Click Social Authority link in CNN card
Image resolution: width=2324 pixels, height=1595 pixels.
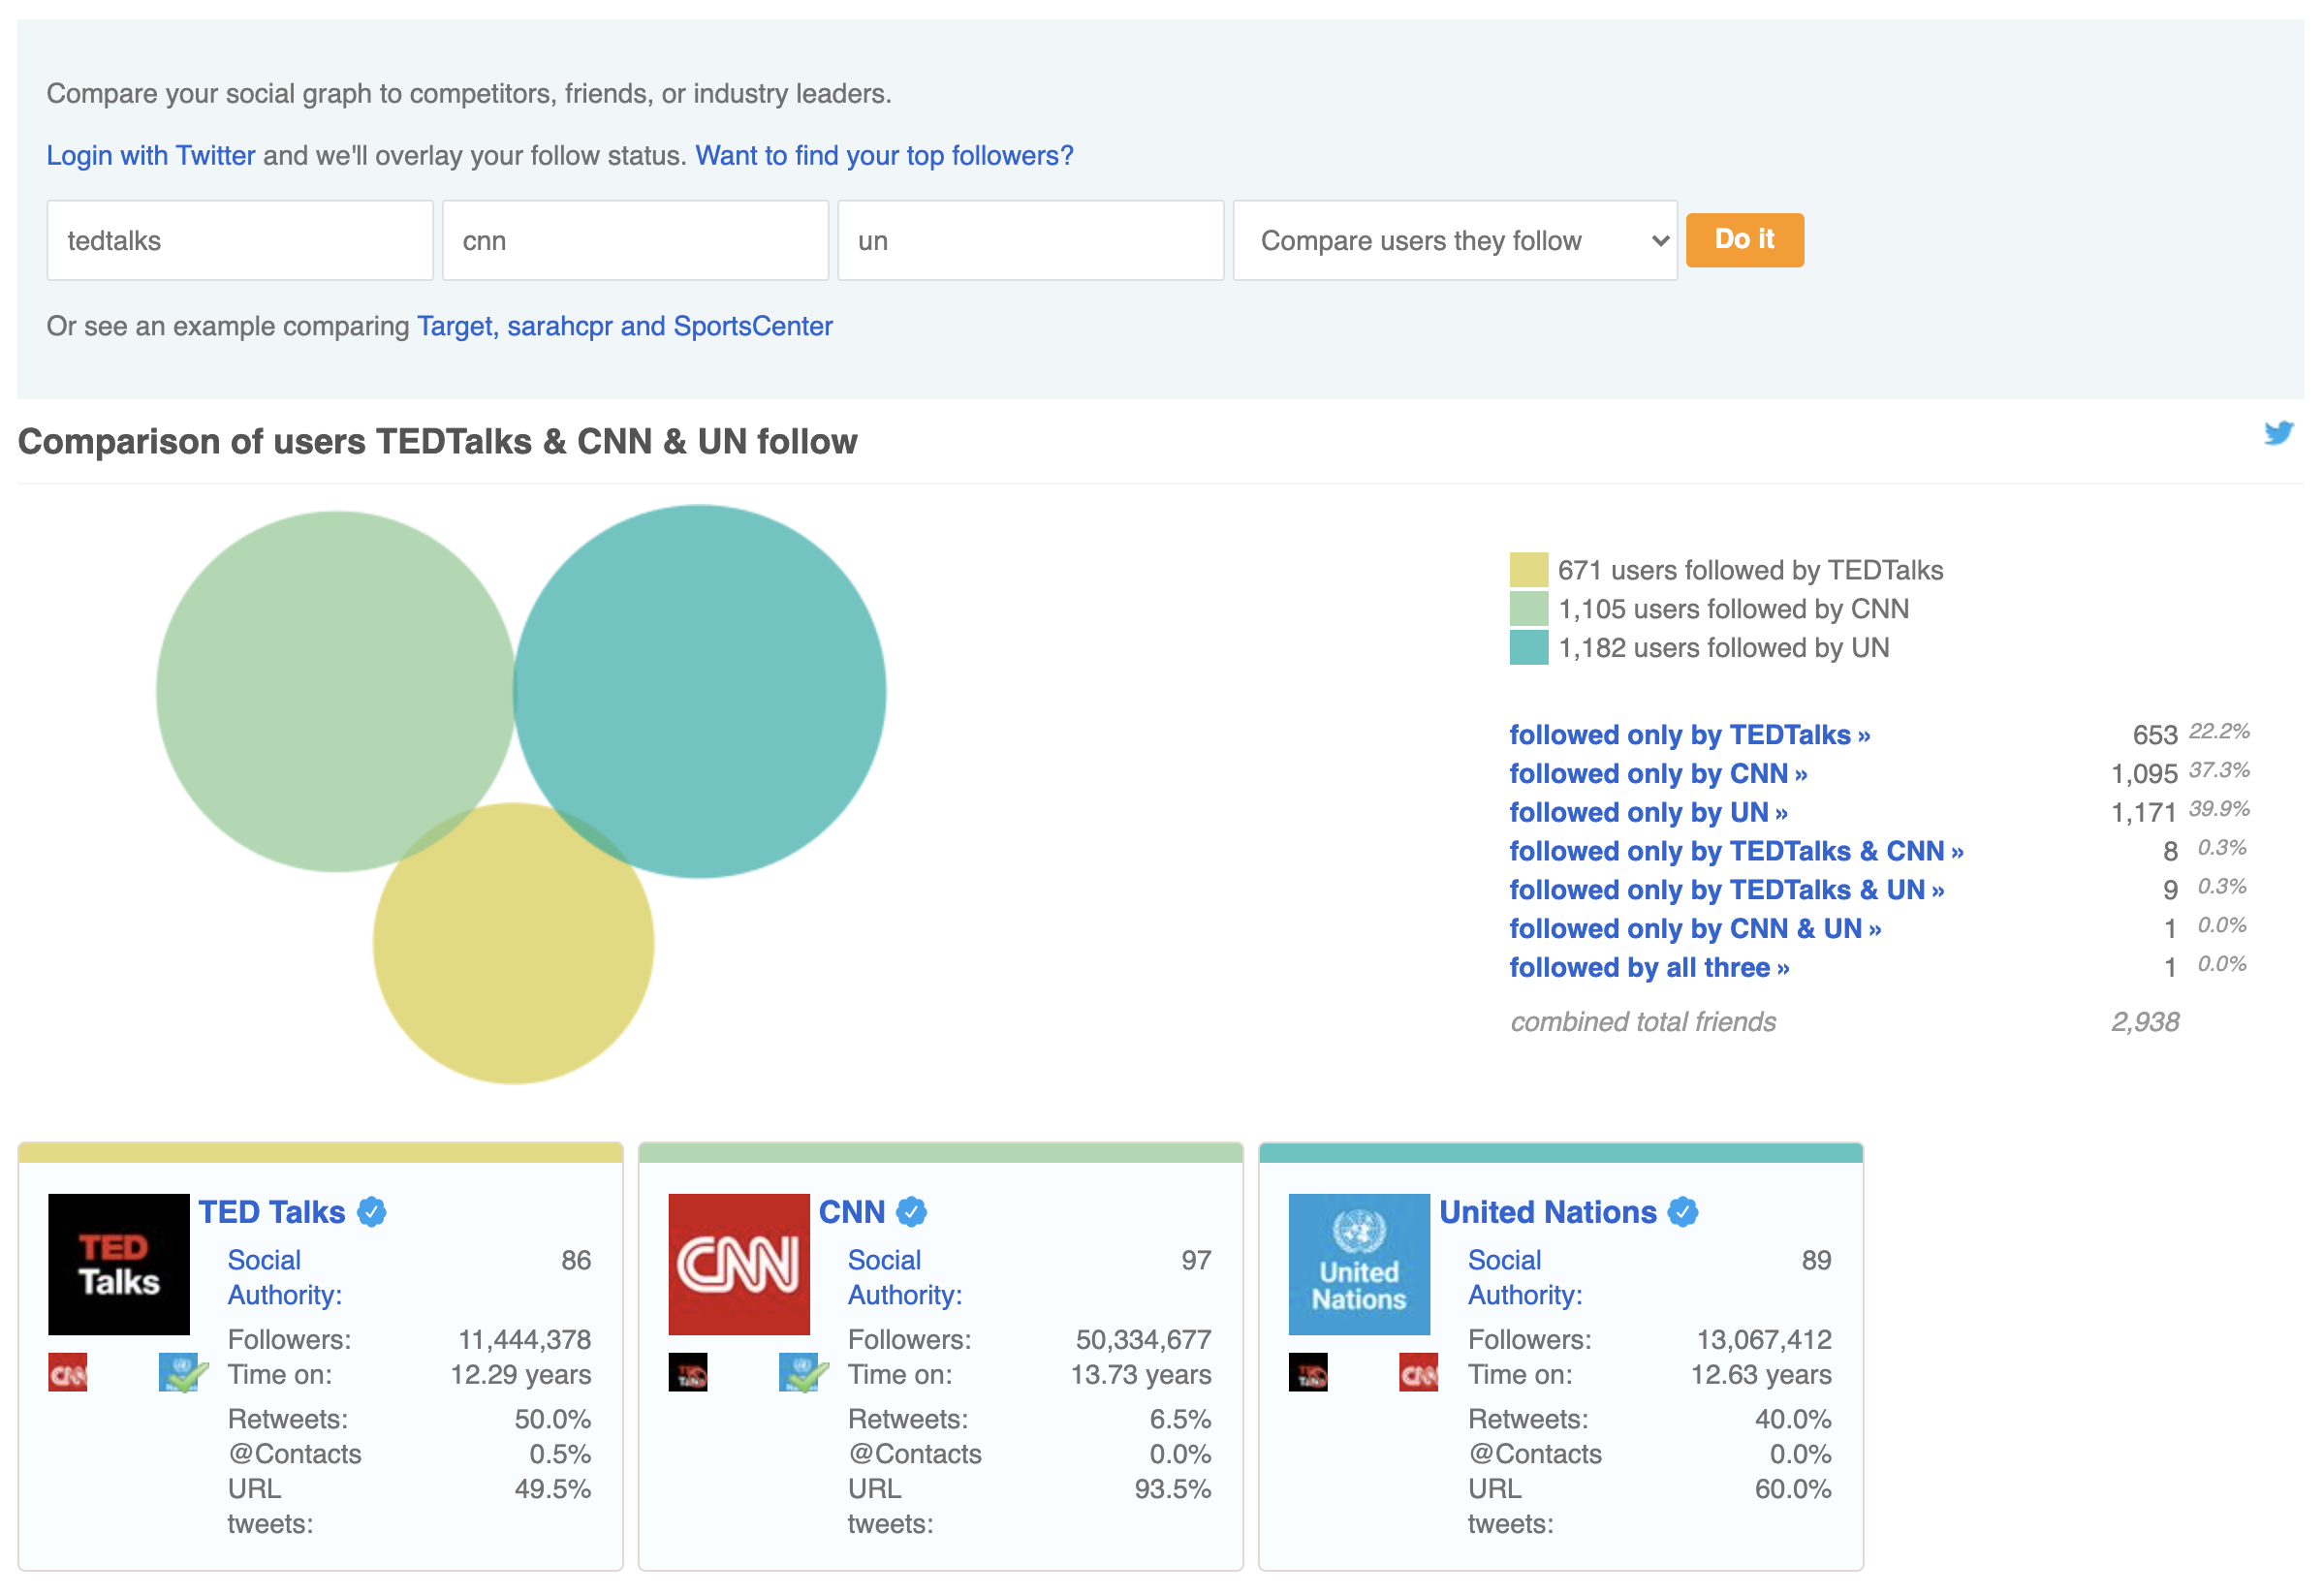pos(905,1277)
